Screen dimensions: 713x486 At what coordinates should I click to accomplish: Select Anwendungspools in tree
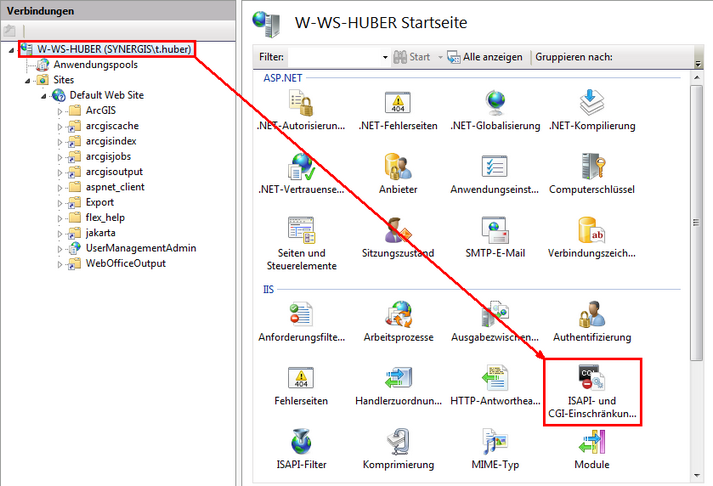[x=95, y=65]
